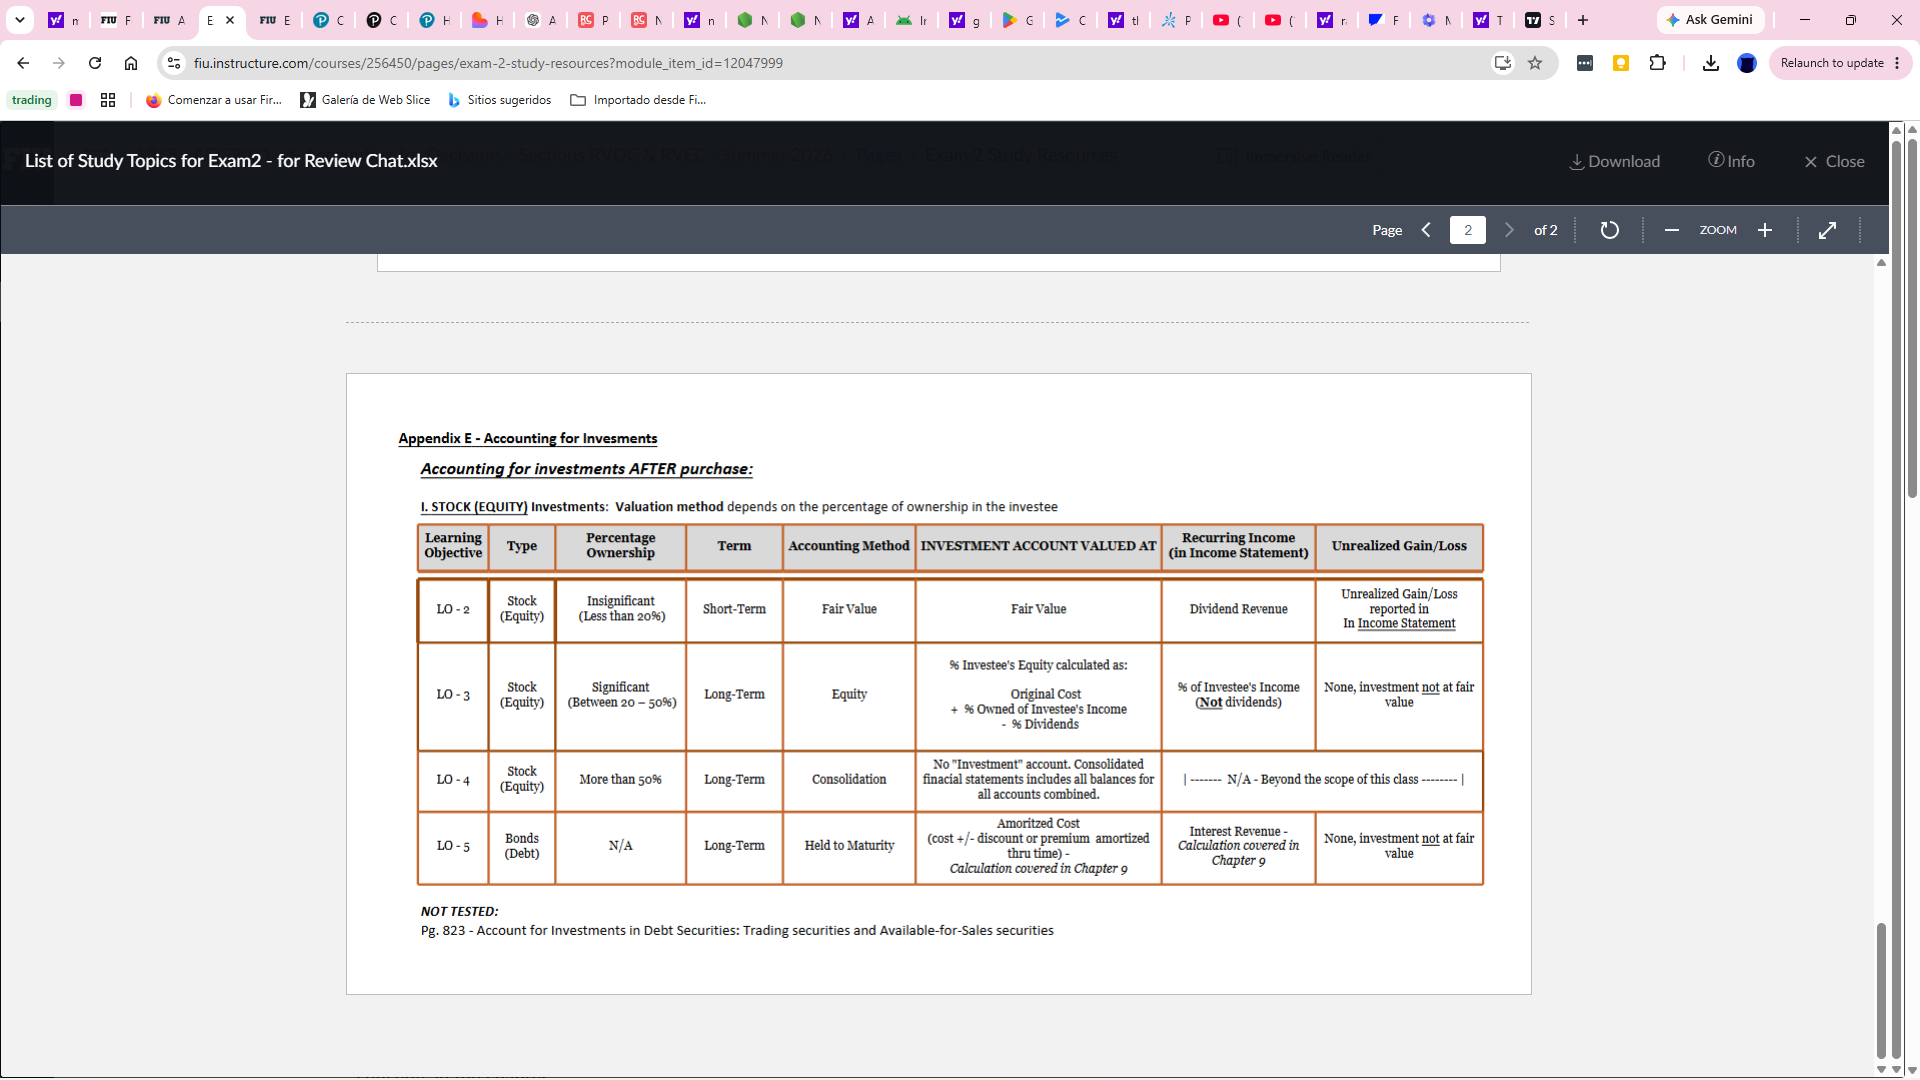Open Comenzar a usar Firefox bookmark
This screenshot has height=1080, width=1920.
tap(214, 100)
